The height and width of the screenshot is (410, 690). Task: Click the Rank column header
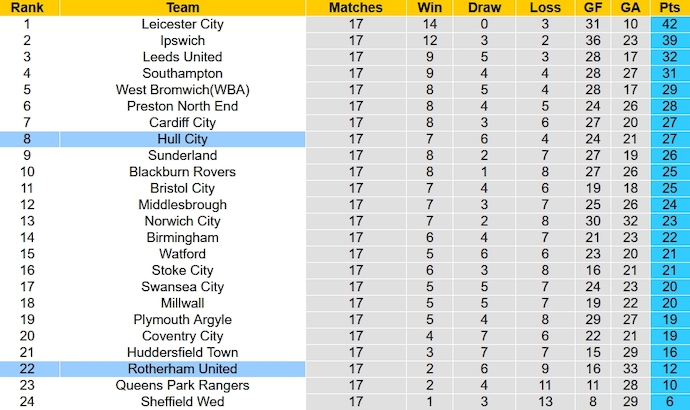pos(27,7)
